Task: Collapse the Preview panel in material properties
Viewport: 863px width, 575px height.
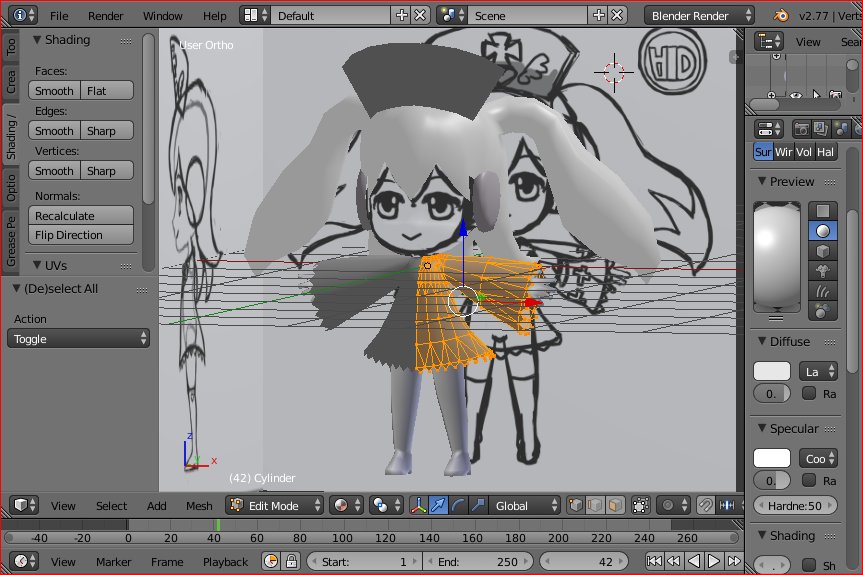Action: tap(762, 181)
